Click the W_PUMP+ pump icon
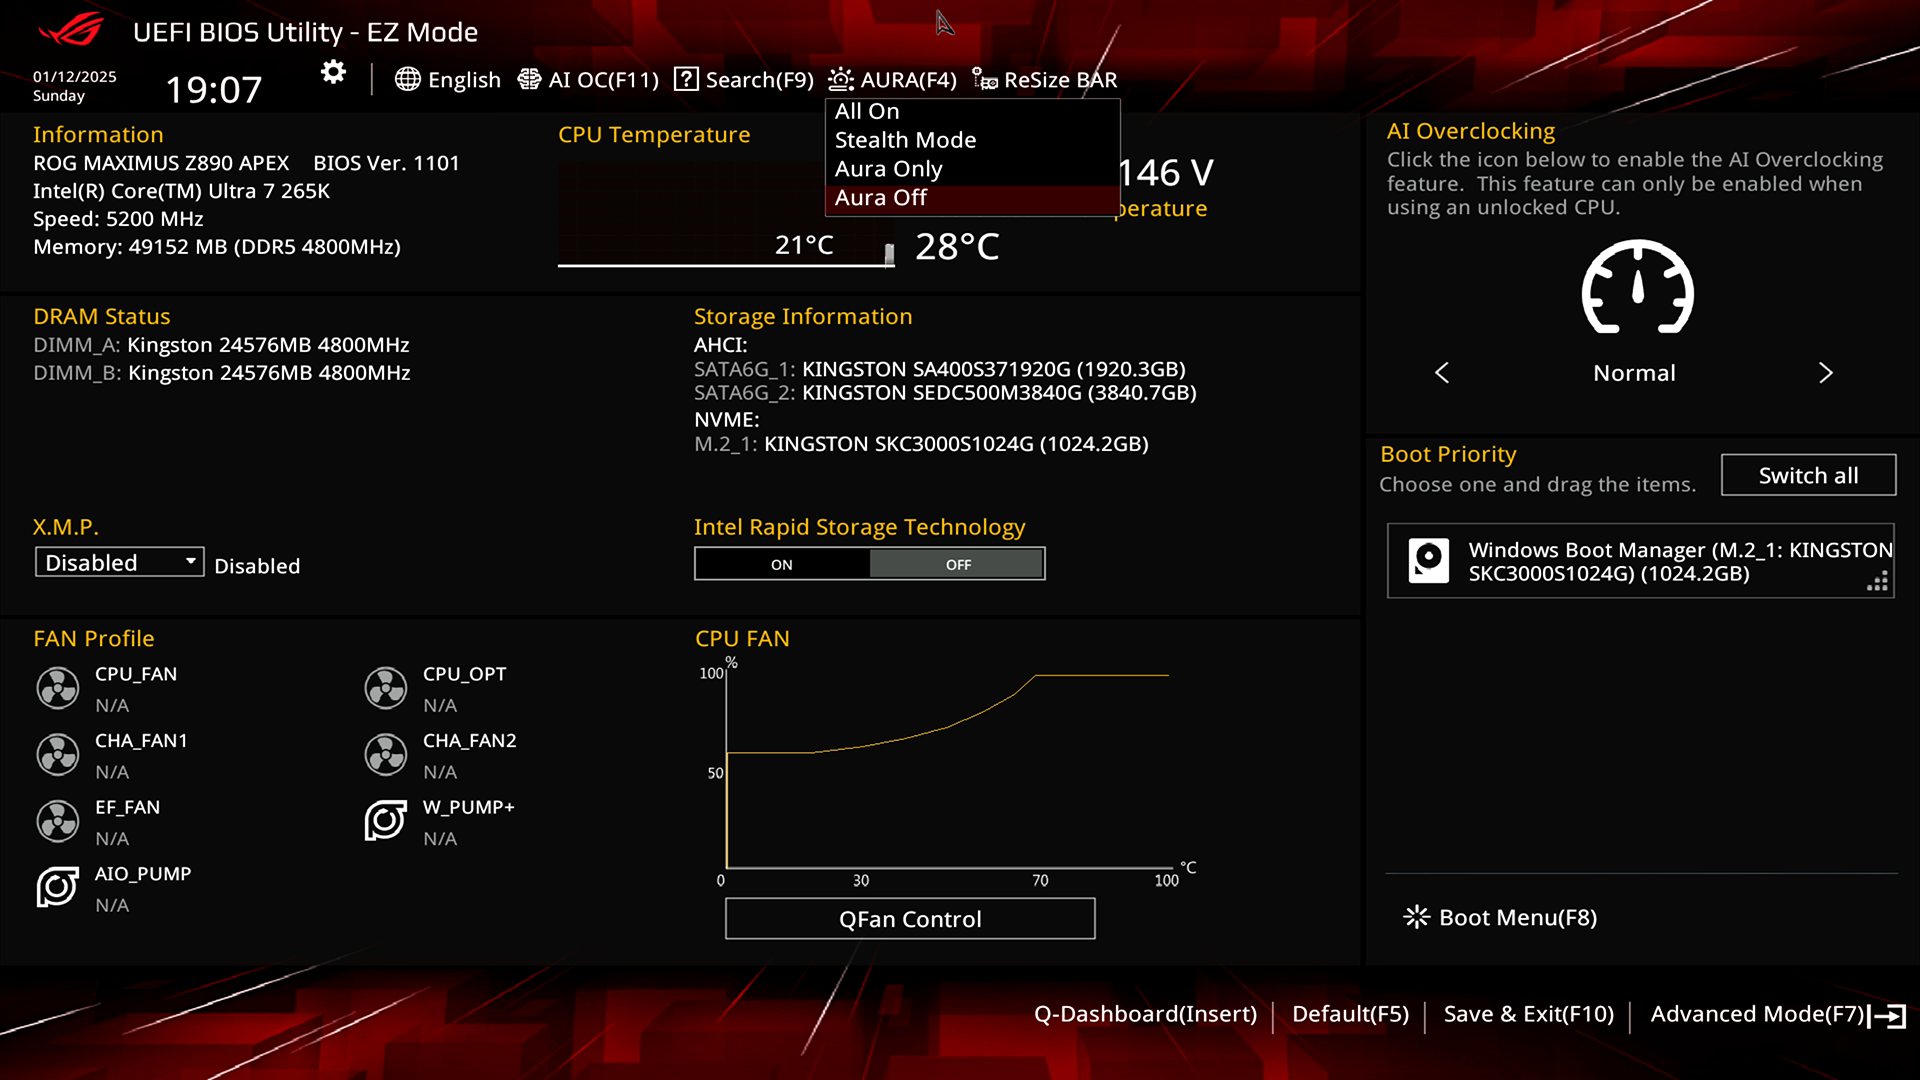1920x1080 pixels. click(386, 821)
